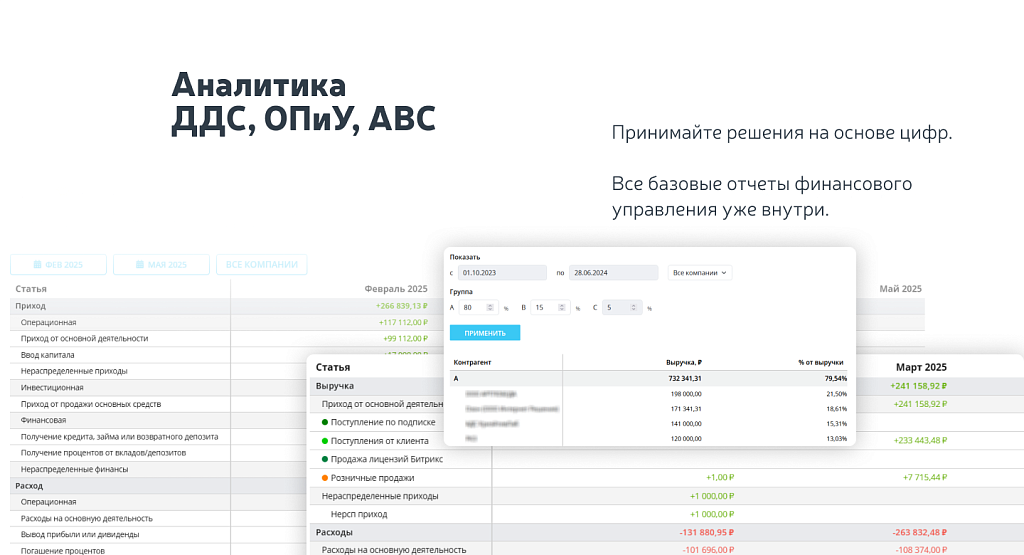Click spinner arrows in group B field
This screenshot has height=555, width=1024.
point(561,308)
